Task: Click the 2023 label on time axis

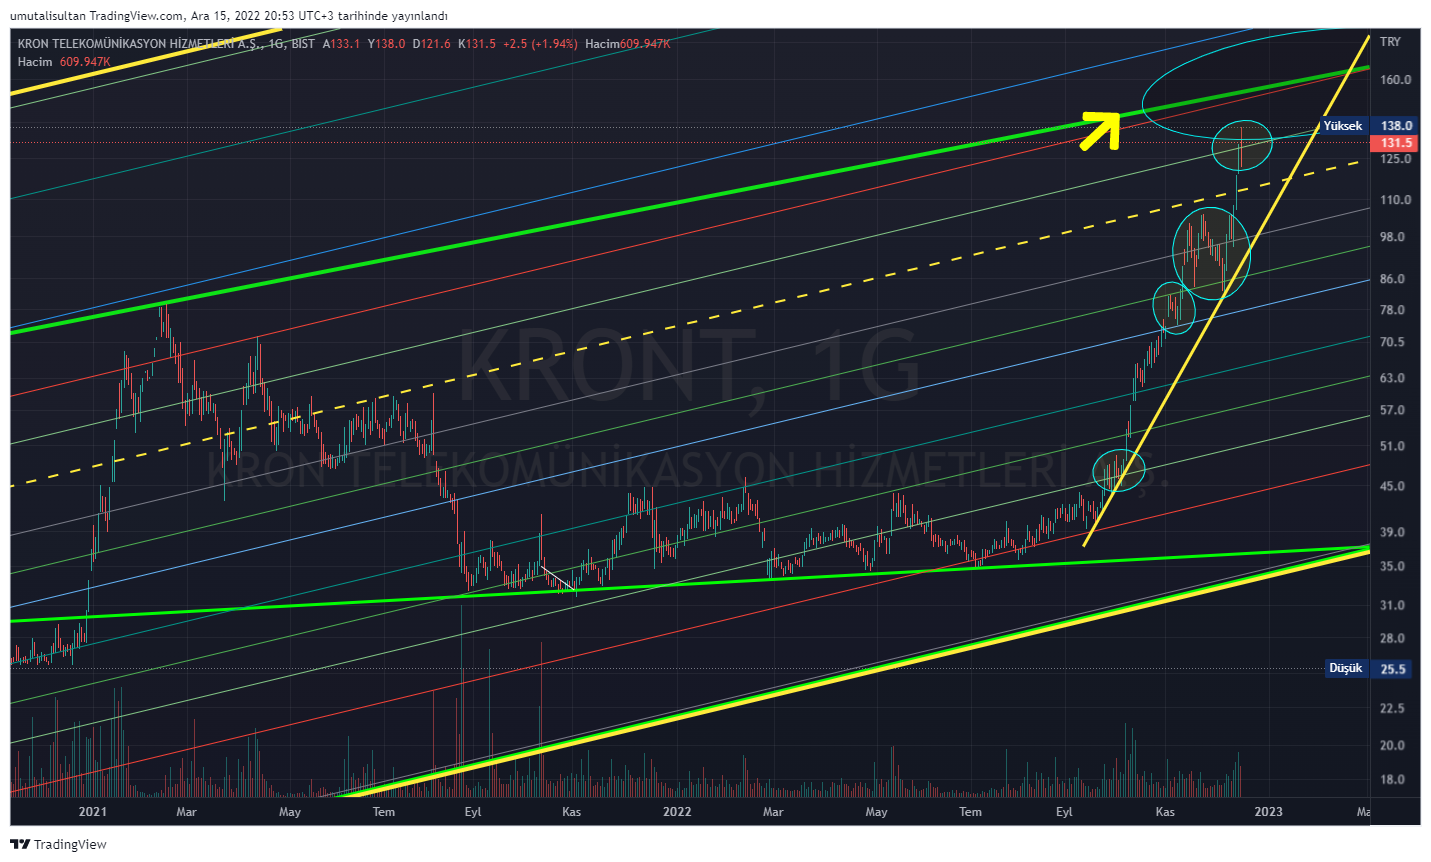Action: pos(1268,812)
